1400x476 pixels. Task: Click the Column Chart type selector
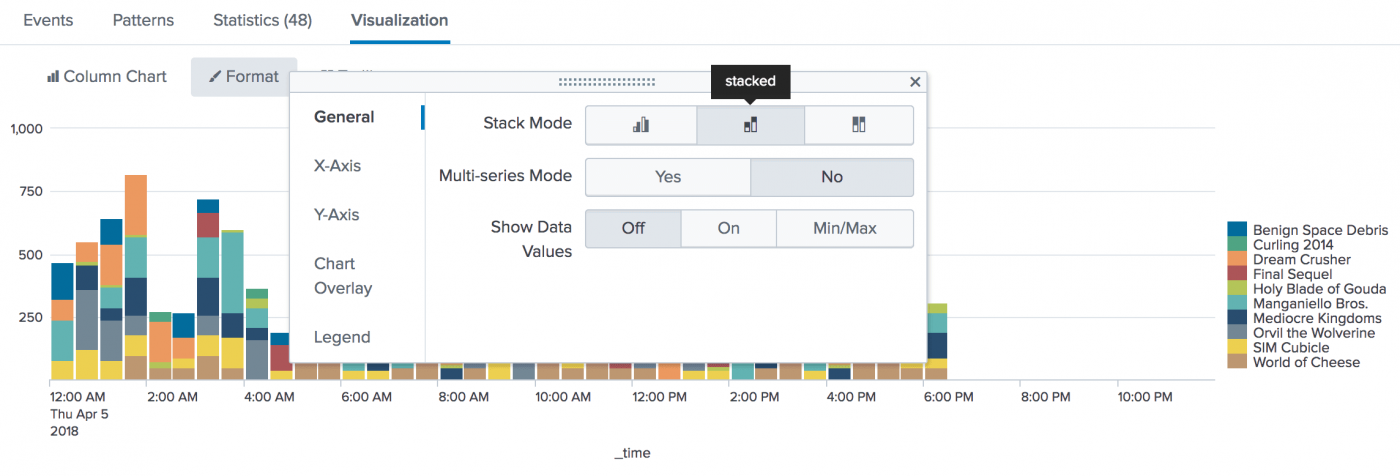tap(107, 76)
